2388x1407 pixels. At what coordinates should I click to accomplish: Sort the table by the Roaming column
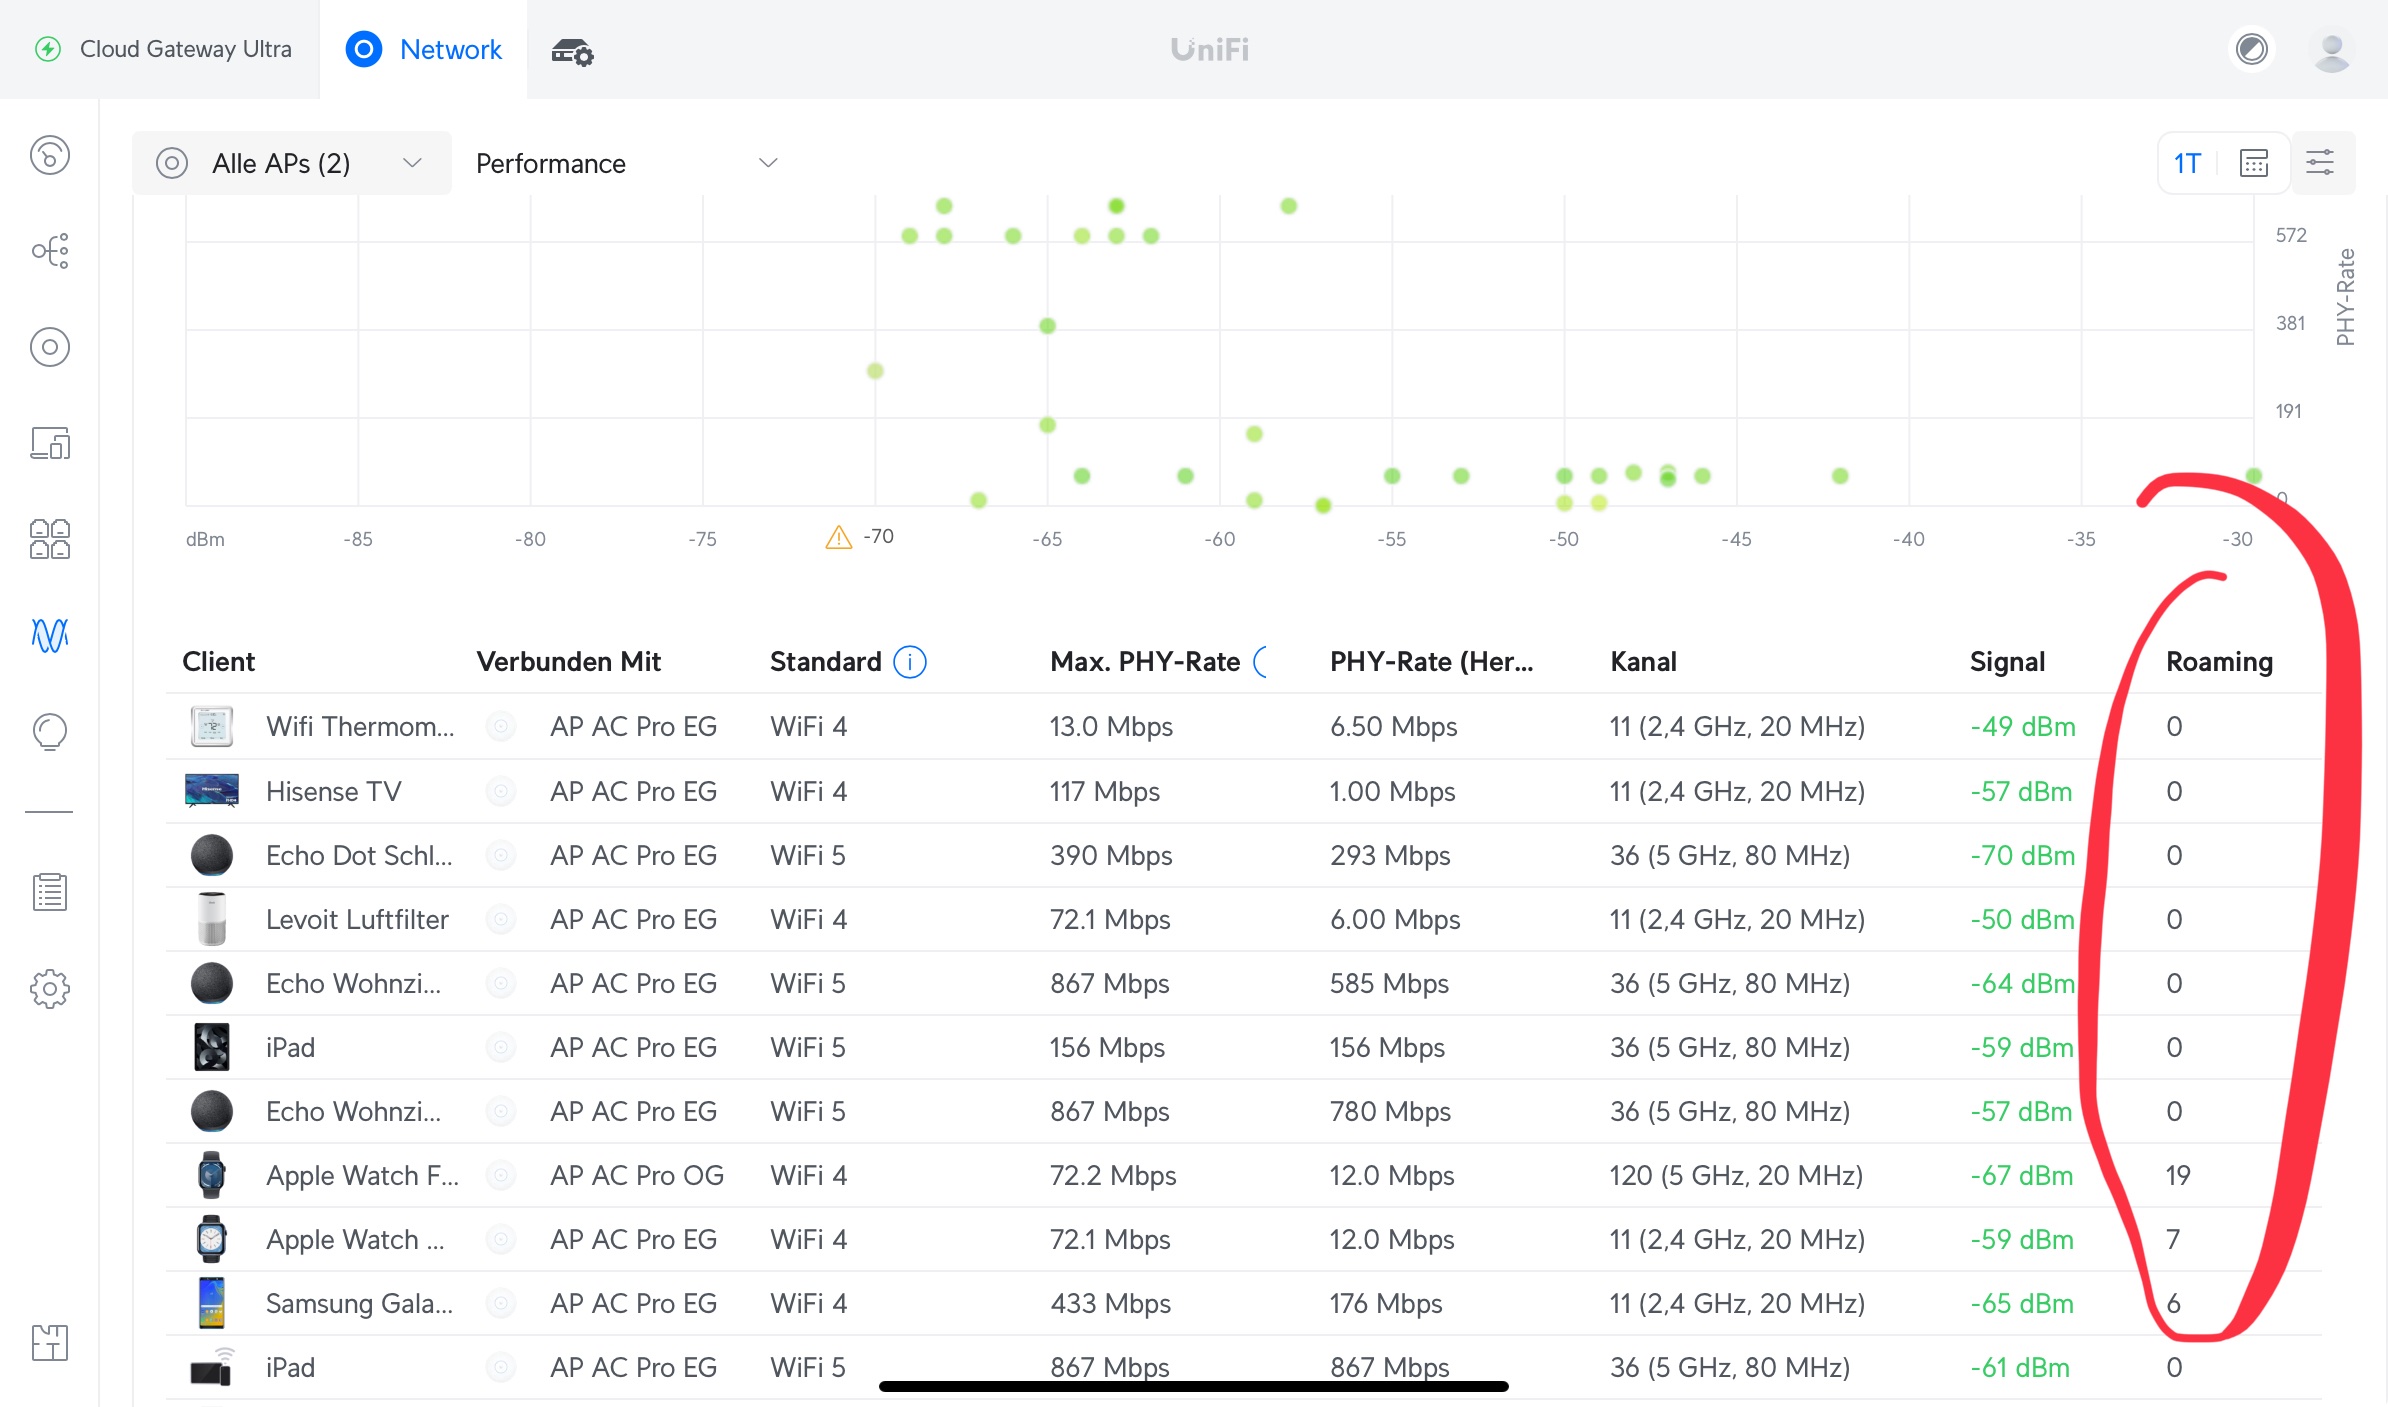[x=2219, y=662]
